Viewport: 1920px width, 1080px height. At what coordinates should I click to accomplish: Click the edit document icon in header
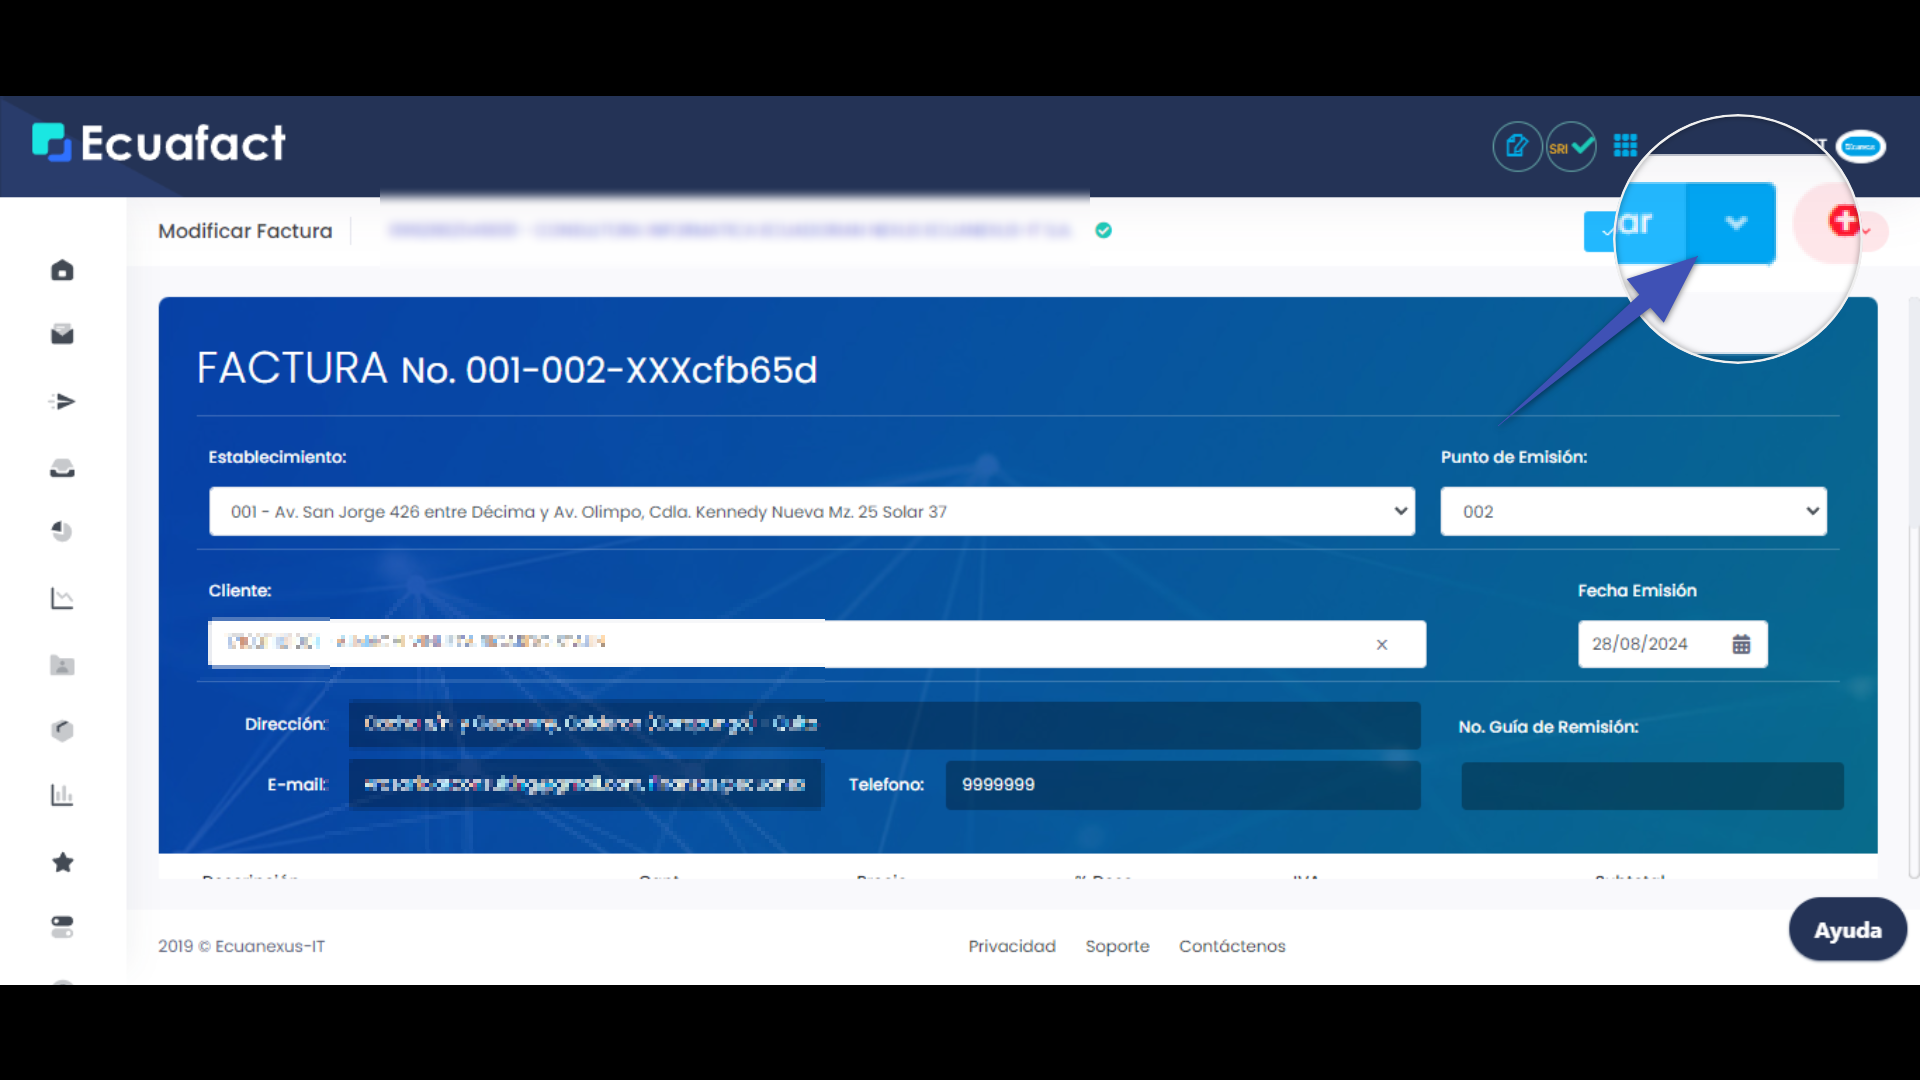1517,147
